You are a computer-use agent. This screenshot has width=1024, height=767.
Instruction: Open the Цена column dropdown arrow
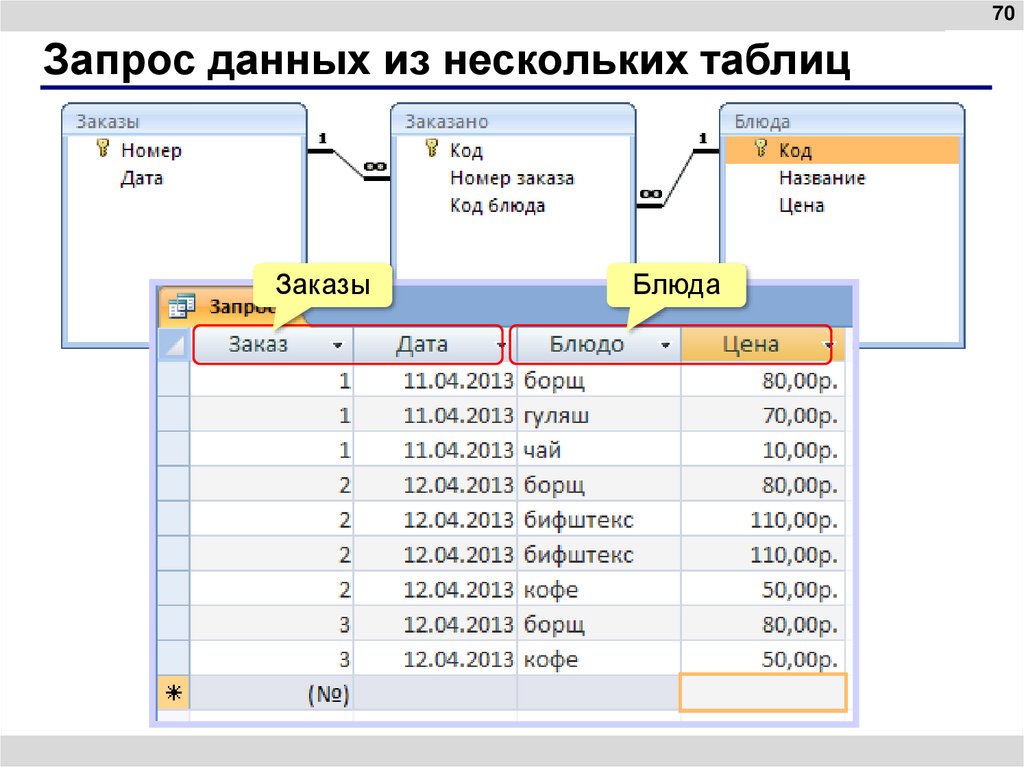pos(829,345)
